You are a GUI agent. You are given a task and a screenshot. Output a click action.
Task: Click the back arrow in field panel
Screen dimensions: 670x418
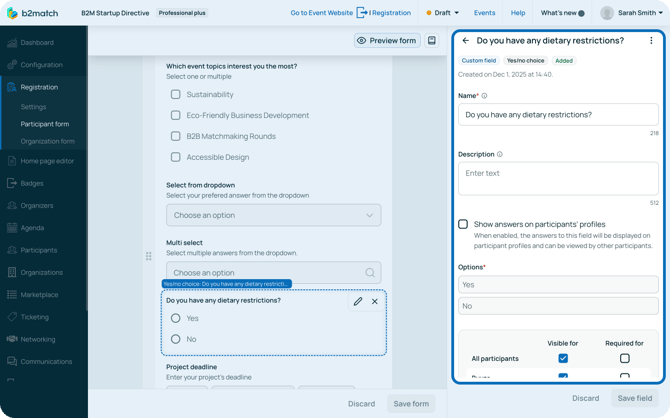click(x=466, y=41)
